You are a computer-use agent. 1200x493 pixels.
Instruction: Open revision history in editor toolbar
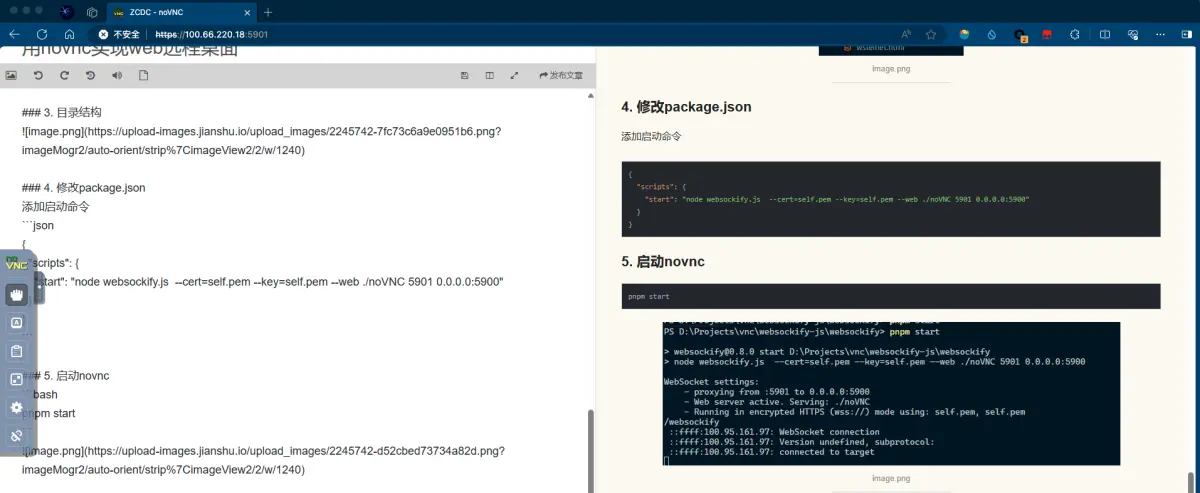pyautogui.click(x=90, y=75)
